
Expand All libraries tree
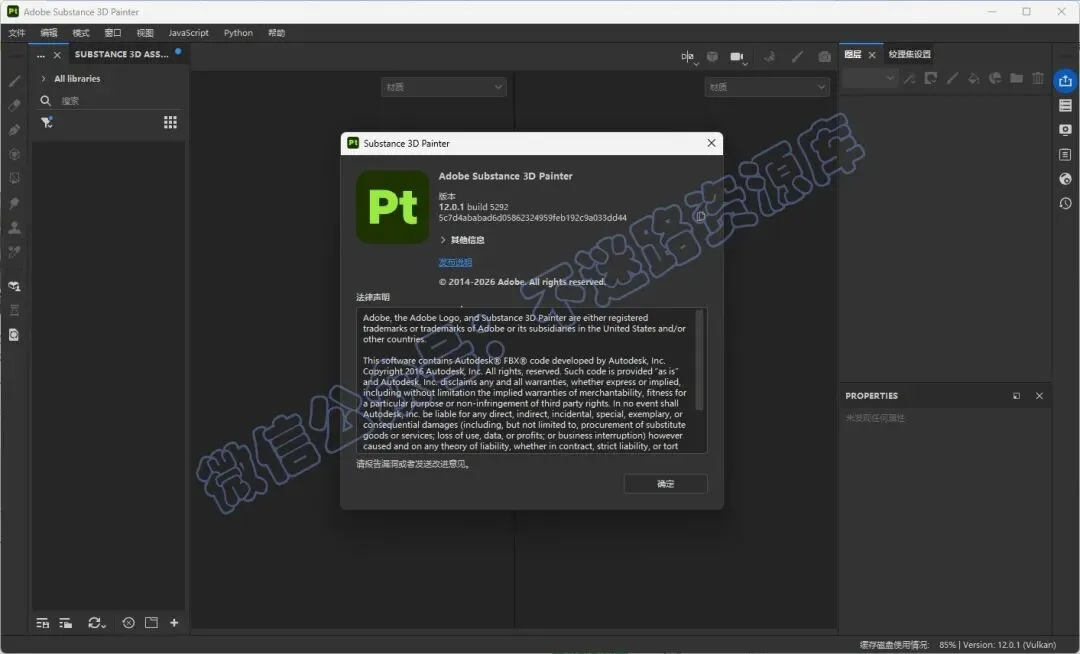click(43, 78)
